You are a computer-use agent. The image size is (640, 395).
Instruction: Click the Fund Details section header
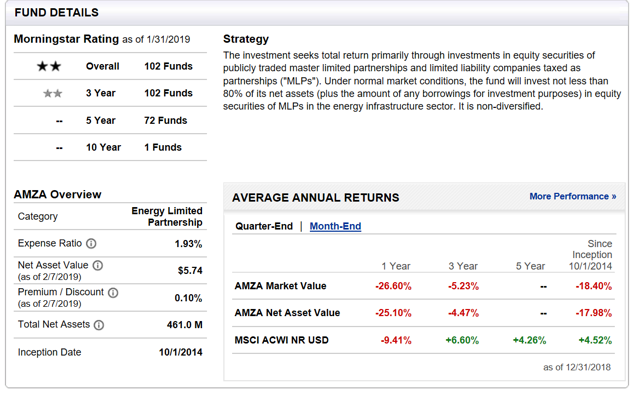coord(56,13)
